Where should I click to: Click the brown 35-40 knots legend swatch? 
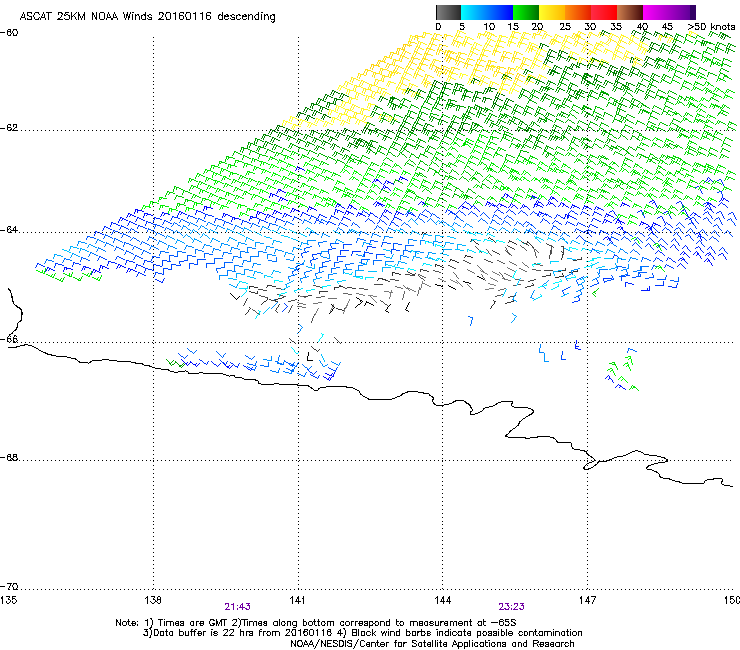[x=630, y=12]
